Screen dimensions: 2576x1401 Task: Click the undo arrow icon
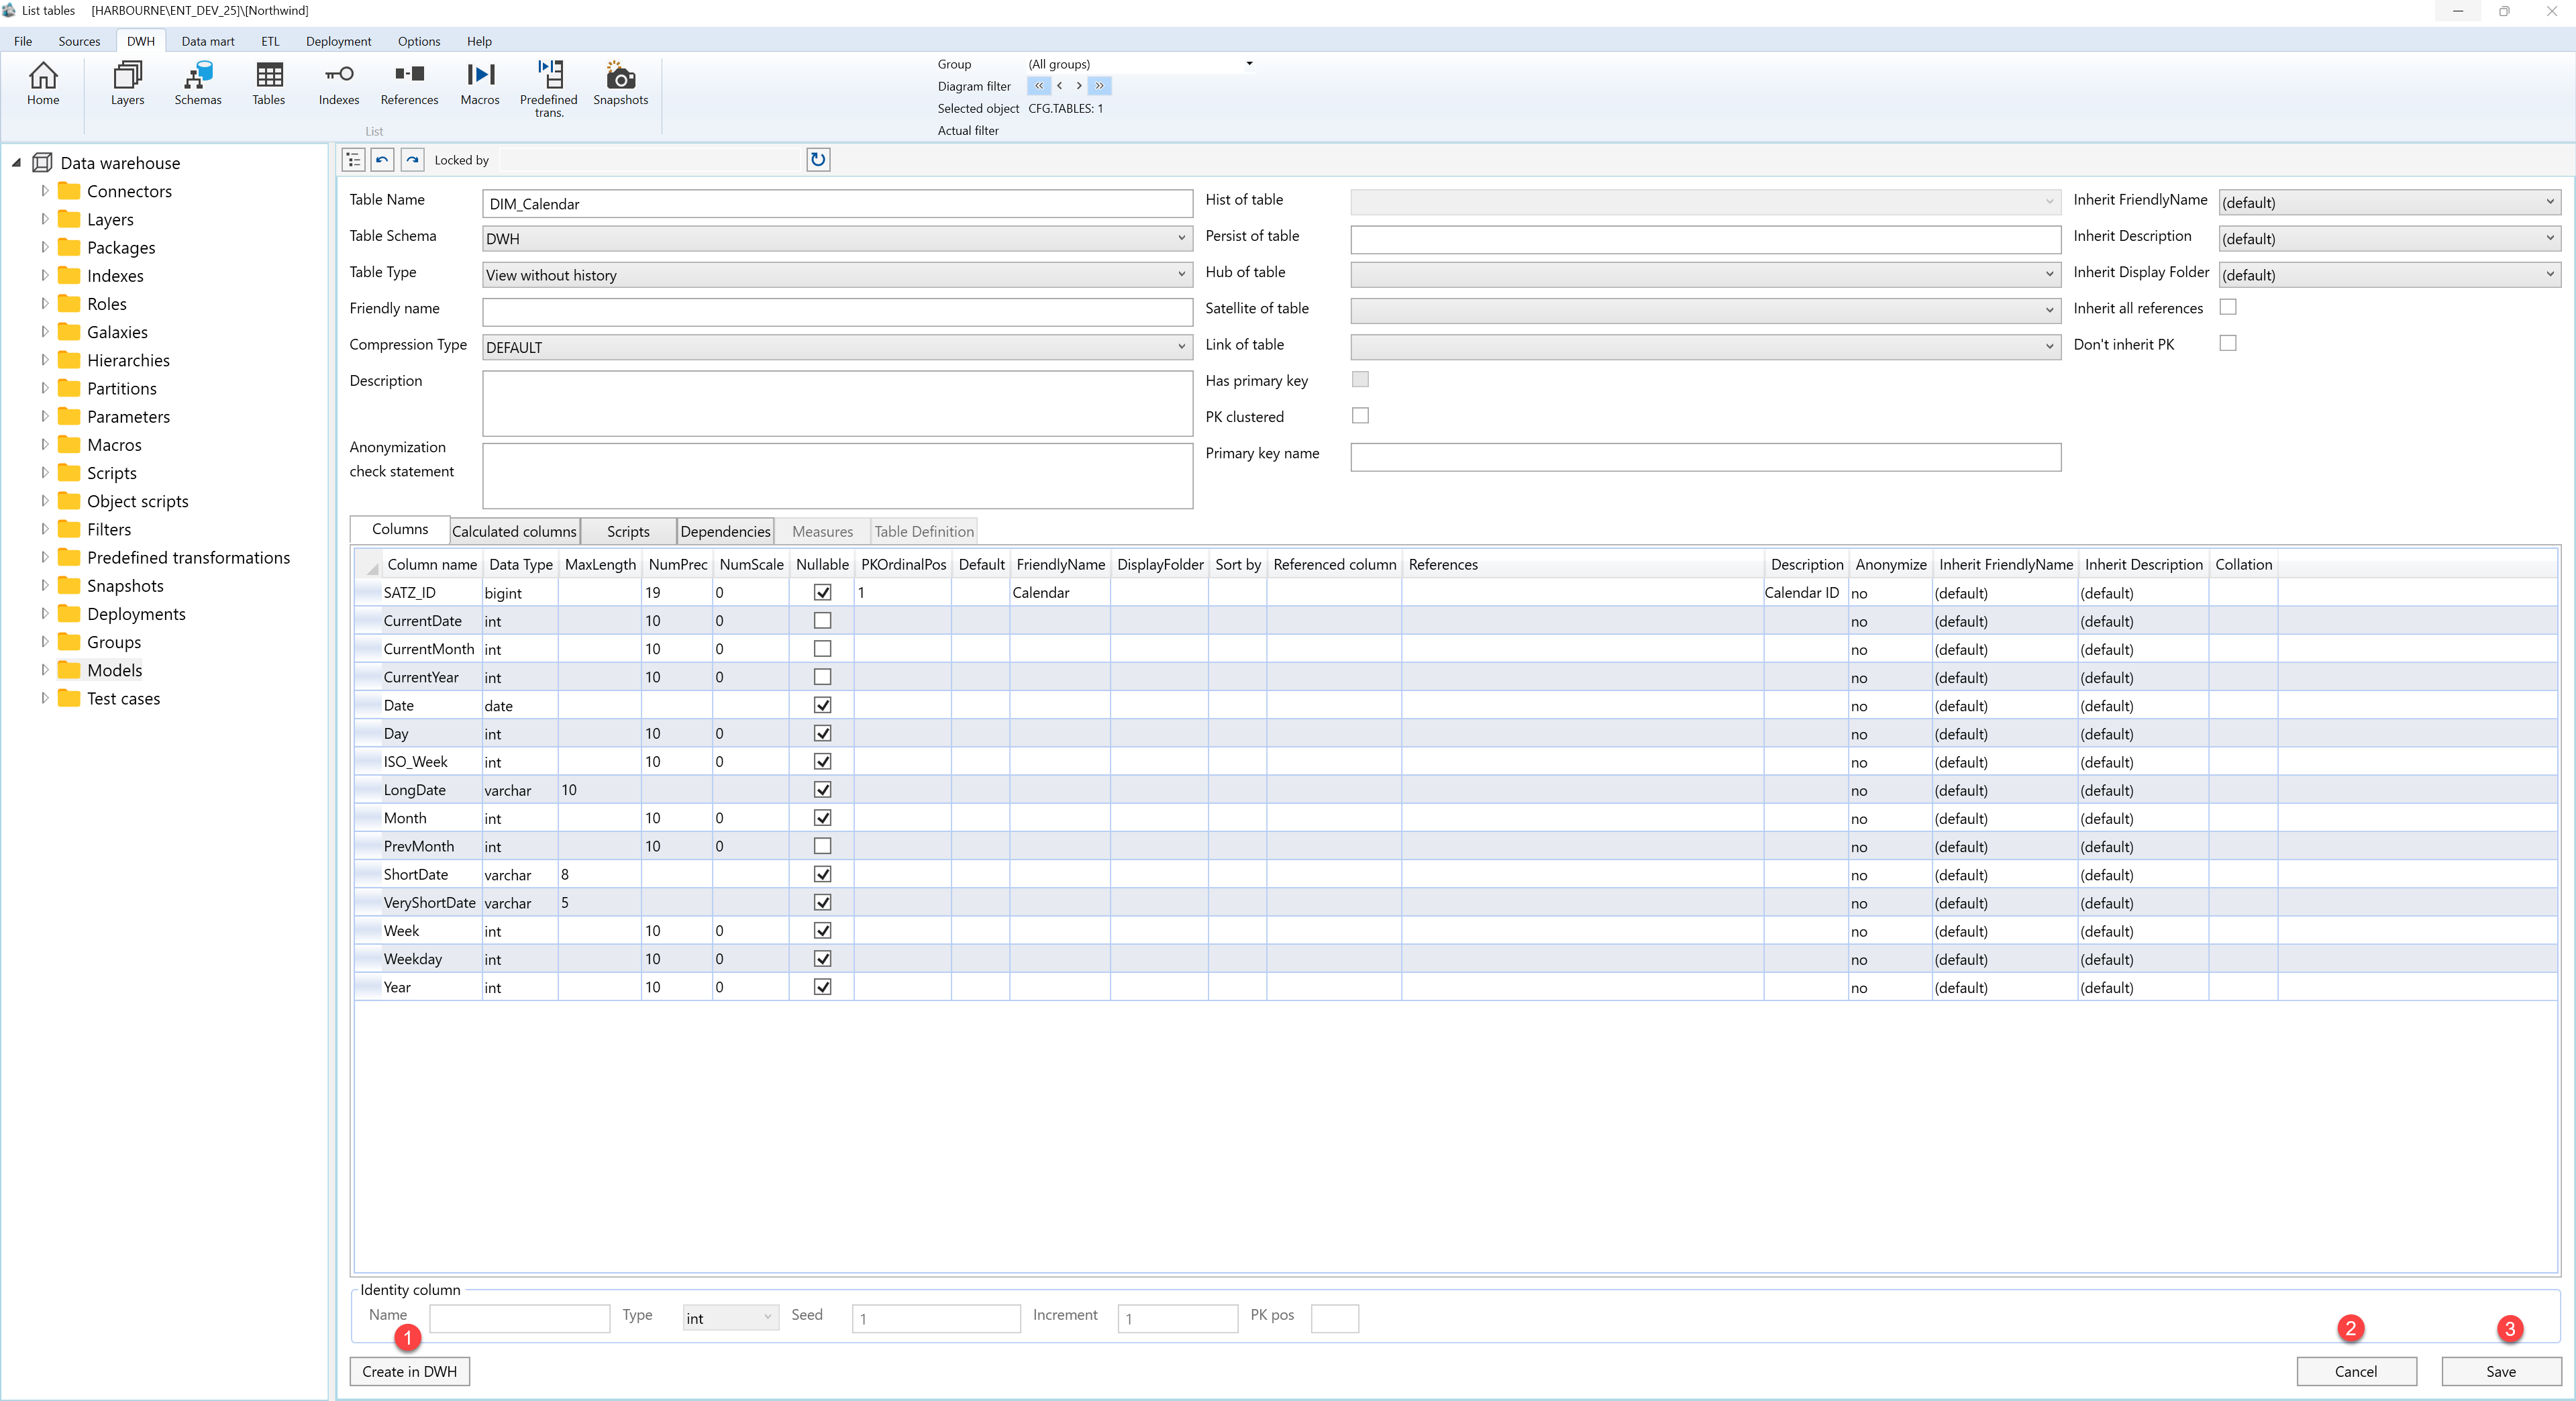click(382, 160)
